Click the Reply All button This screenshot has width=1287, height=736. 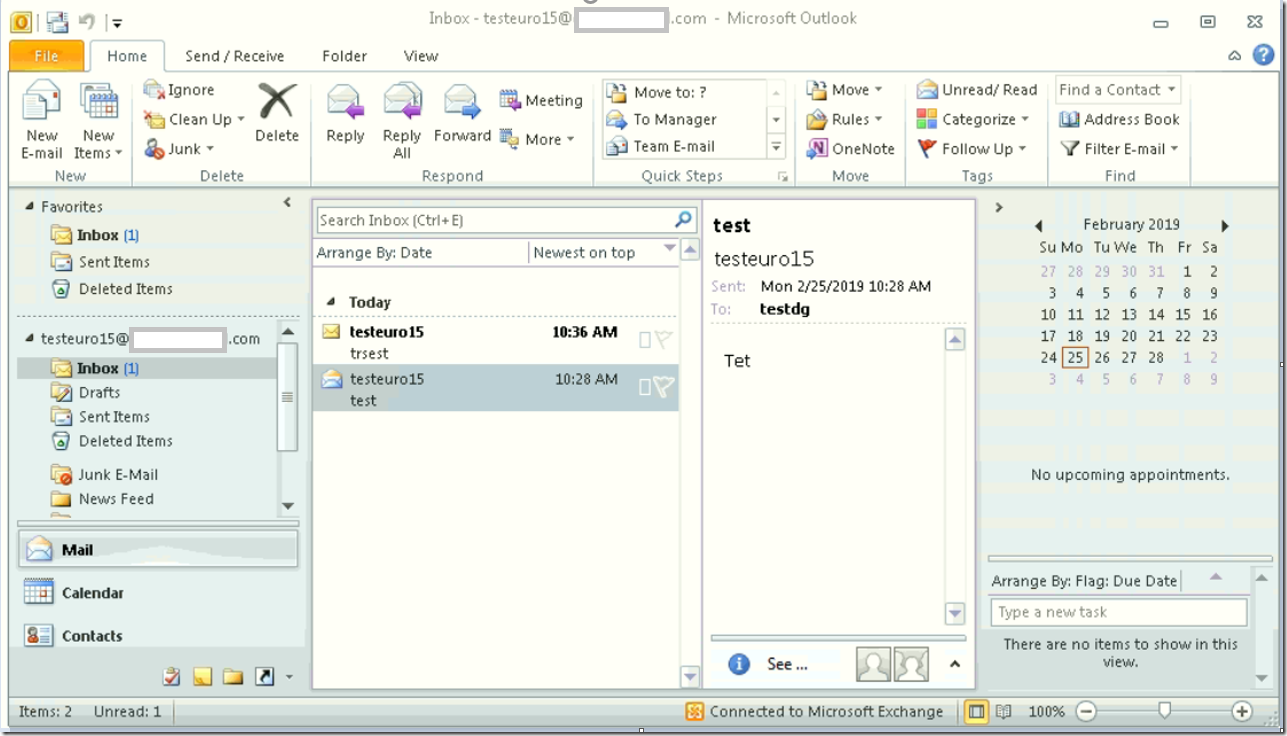(x=402, y=121)
